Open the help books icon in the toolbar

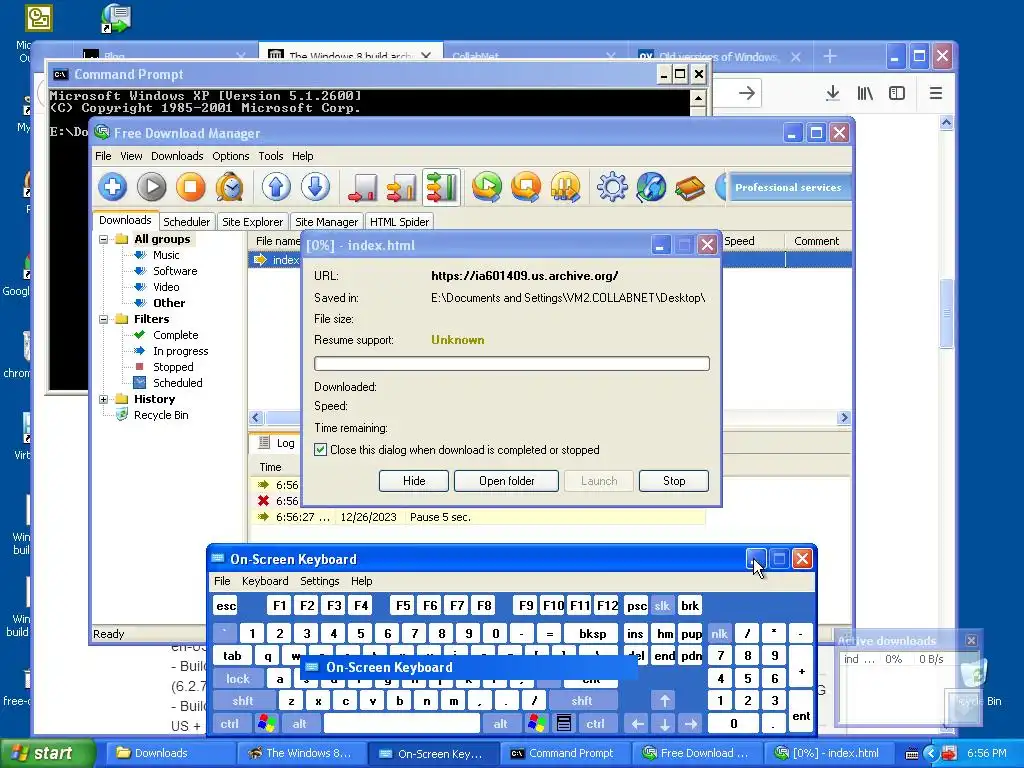[690, 187]
